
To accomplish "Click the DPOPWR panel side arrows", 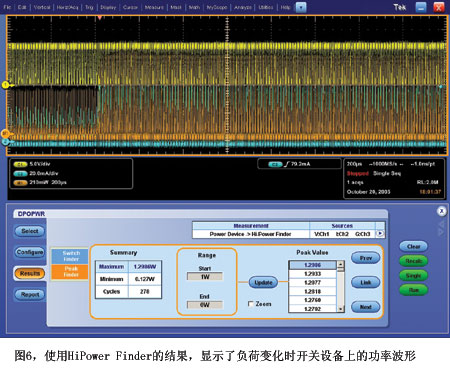I will tap(441, 228).
